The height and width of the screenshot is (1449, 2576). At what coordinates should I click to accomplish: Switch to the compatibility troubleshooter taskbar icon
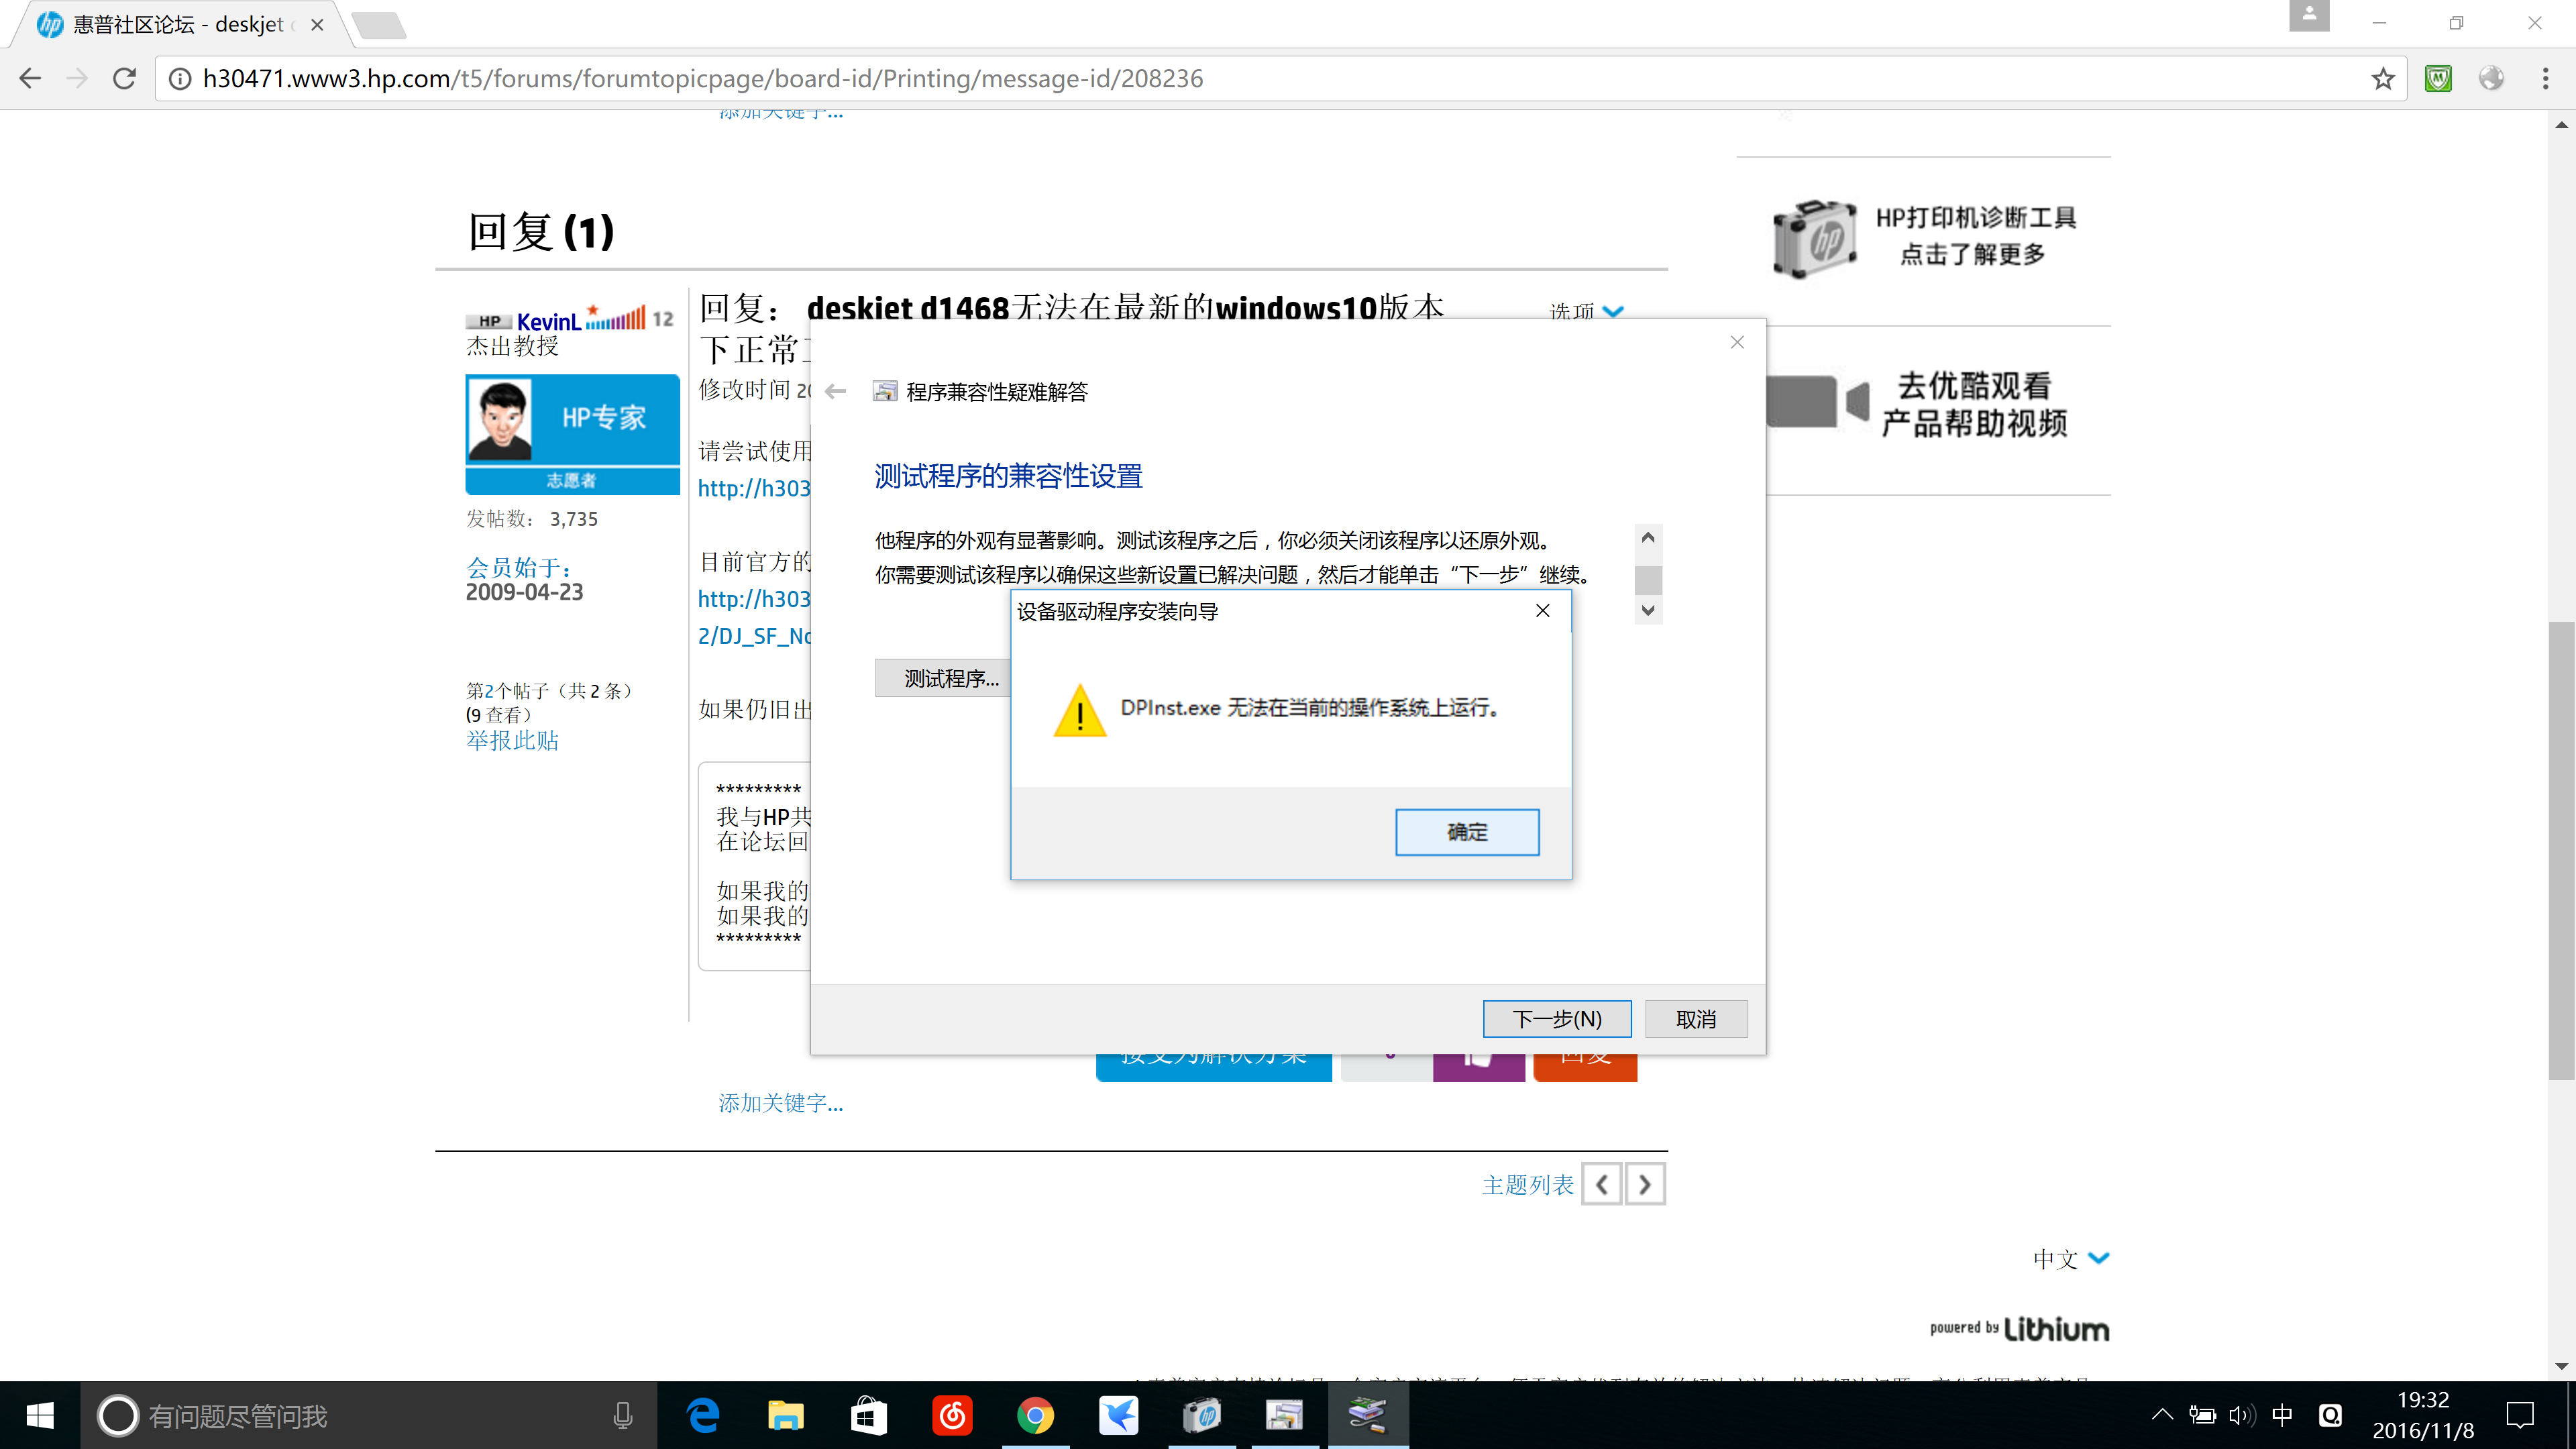[1284, 1416]
